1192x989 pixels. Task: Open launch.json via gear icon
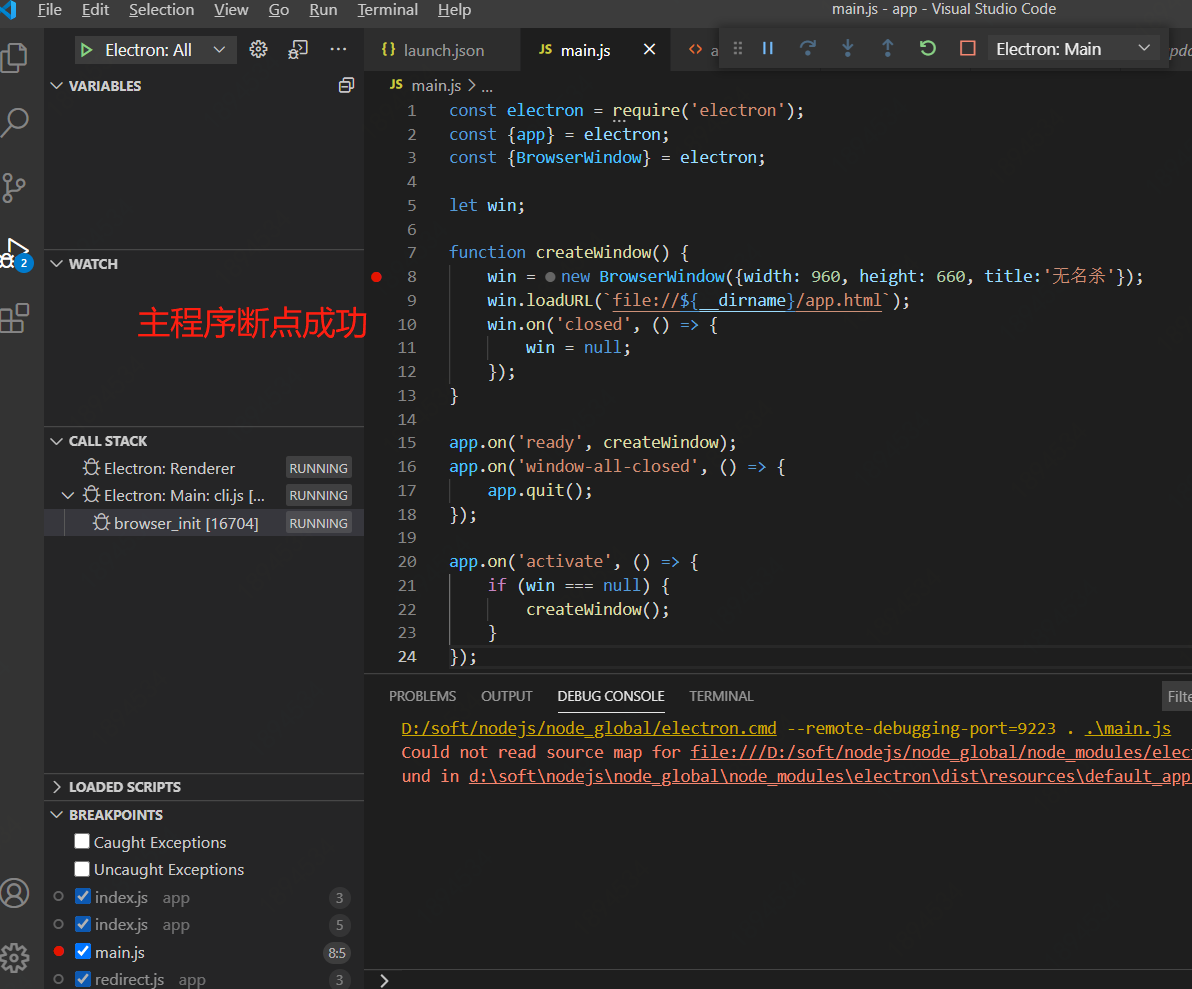pos(258,49)
